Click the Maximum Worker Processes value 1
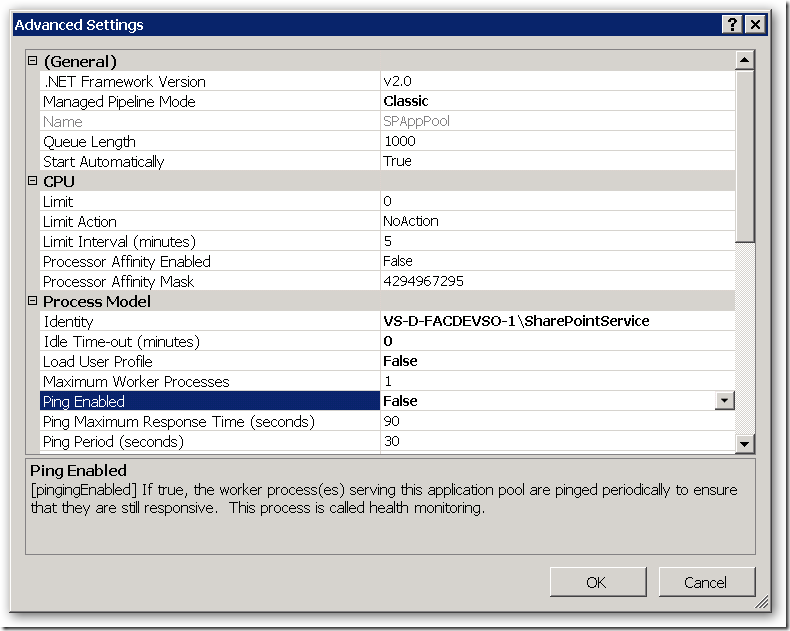Screen dimensions: 790x631 558,381
